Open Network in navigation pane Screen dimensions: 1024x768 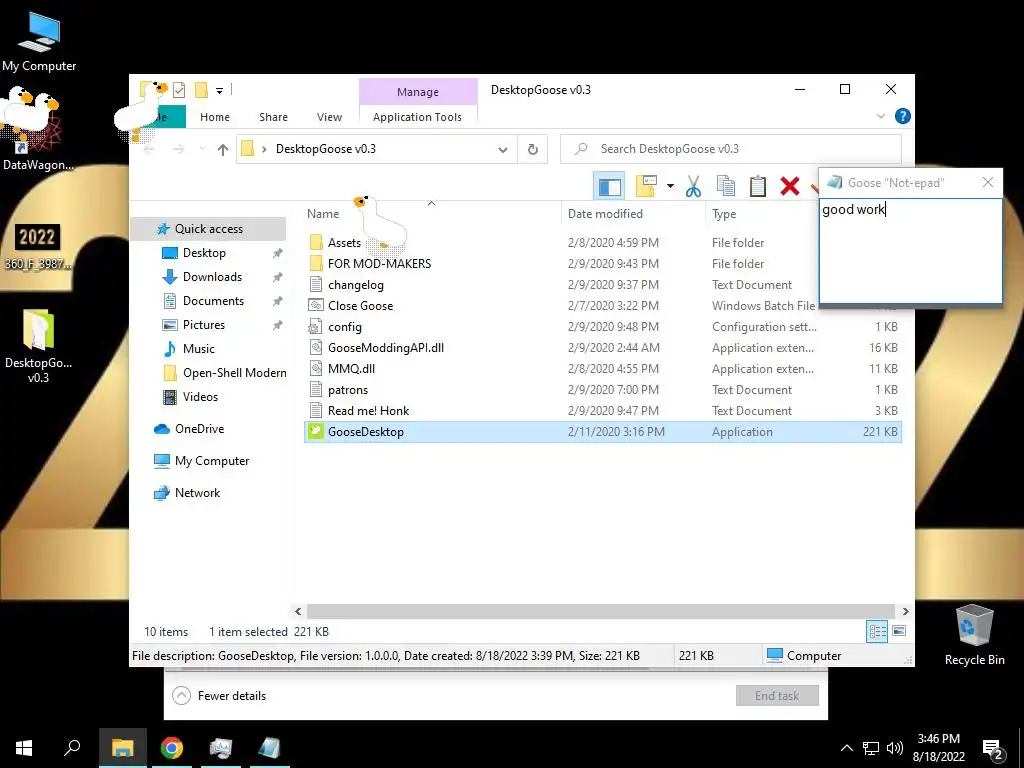[197, 493]
